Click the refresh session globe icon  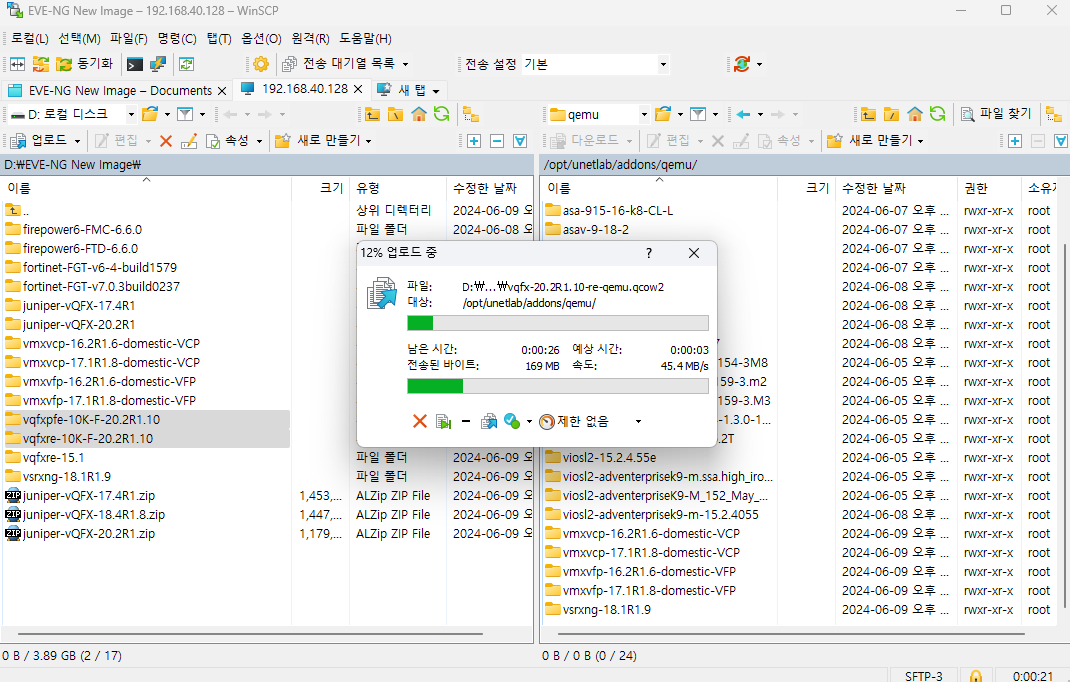(742, 64)
